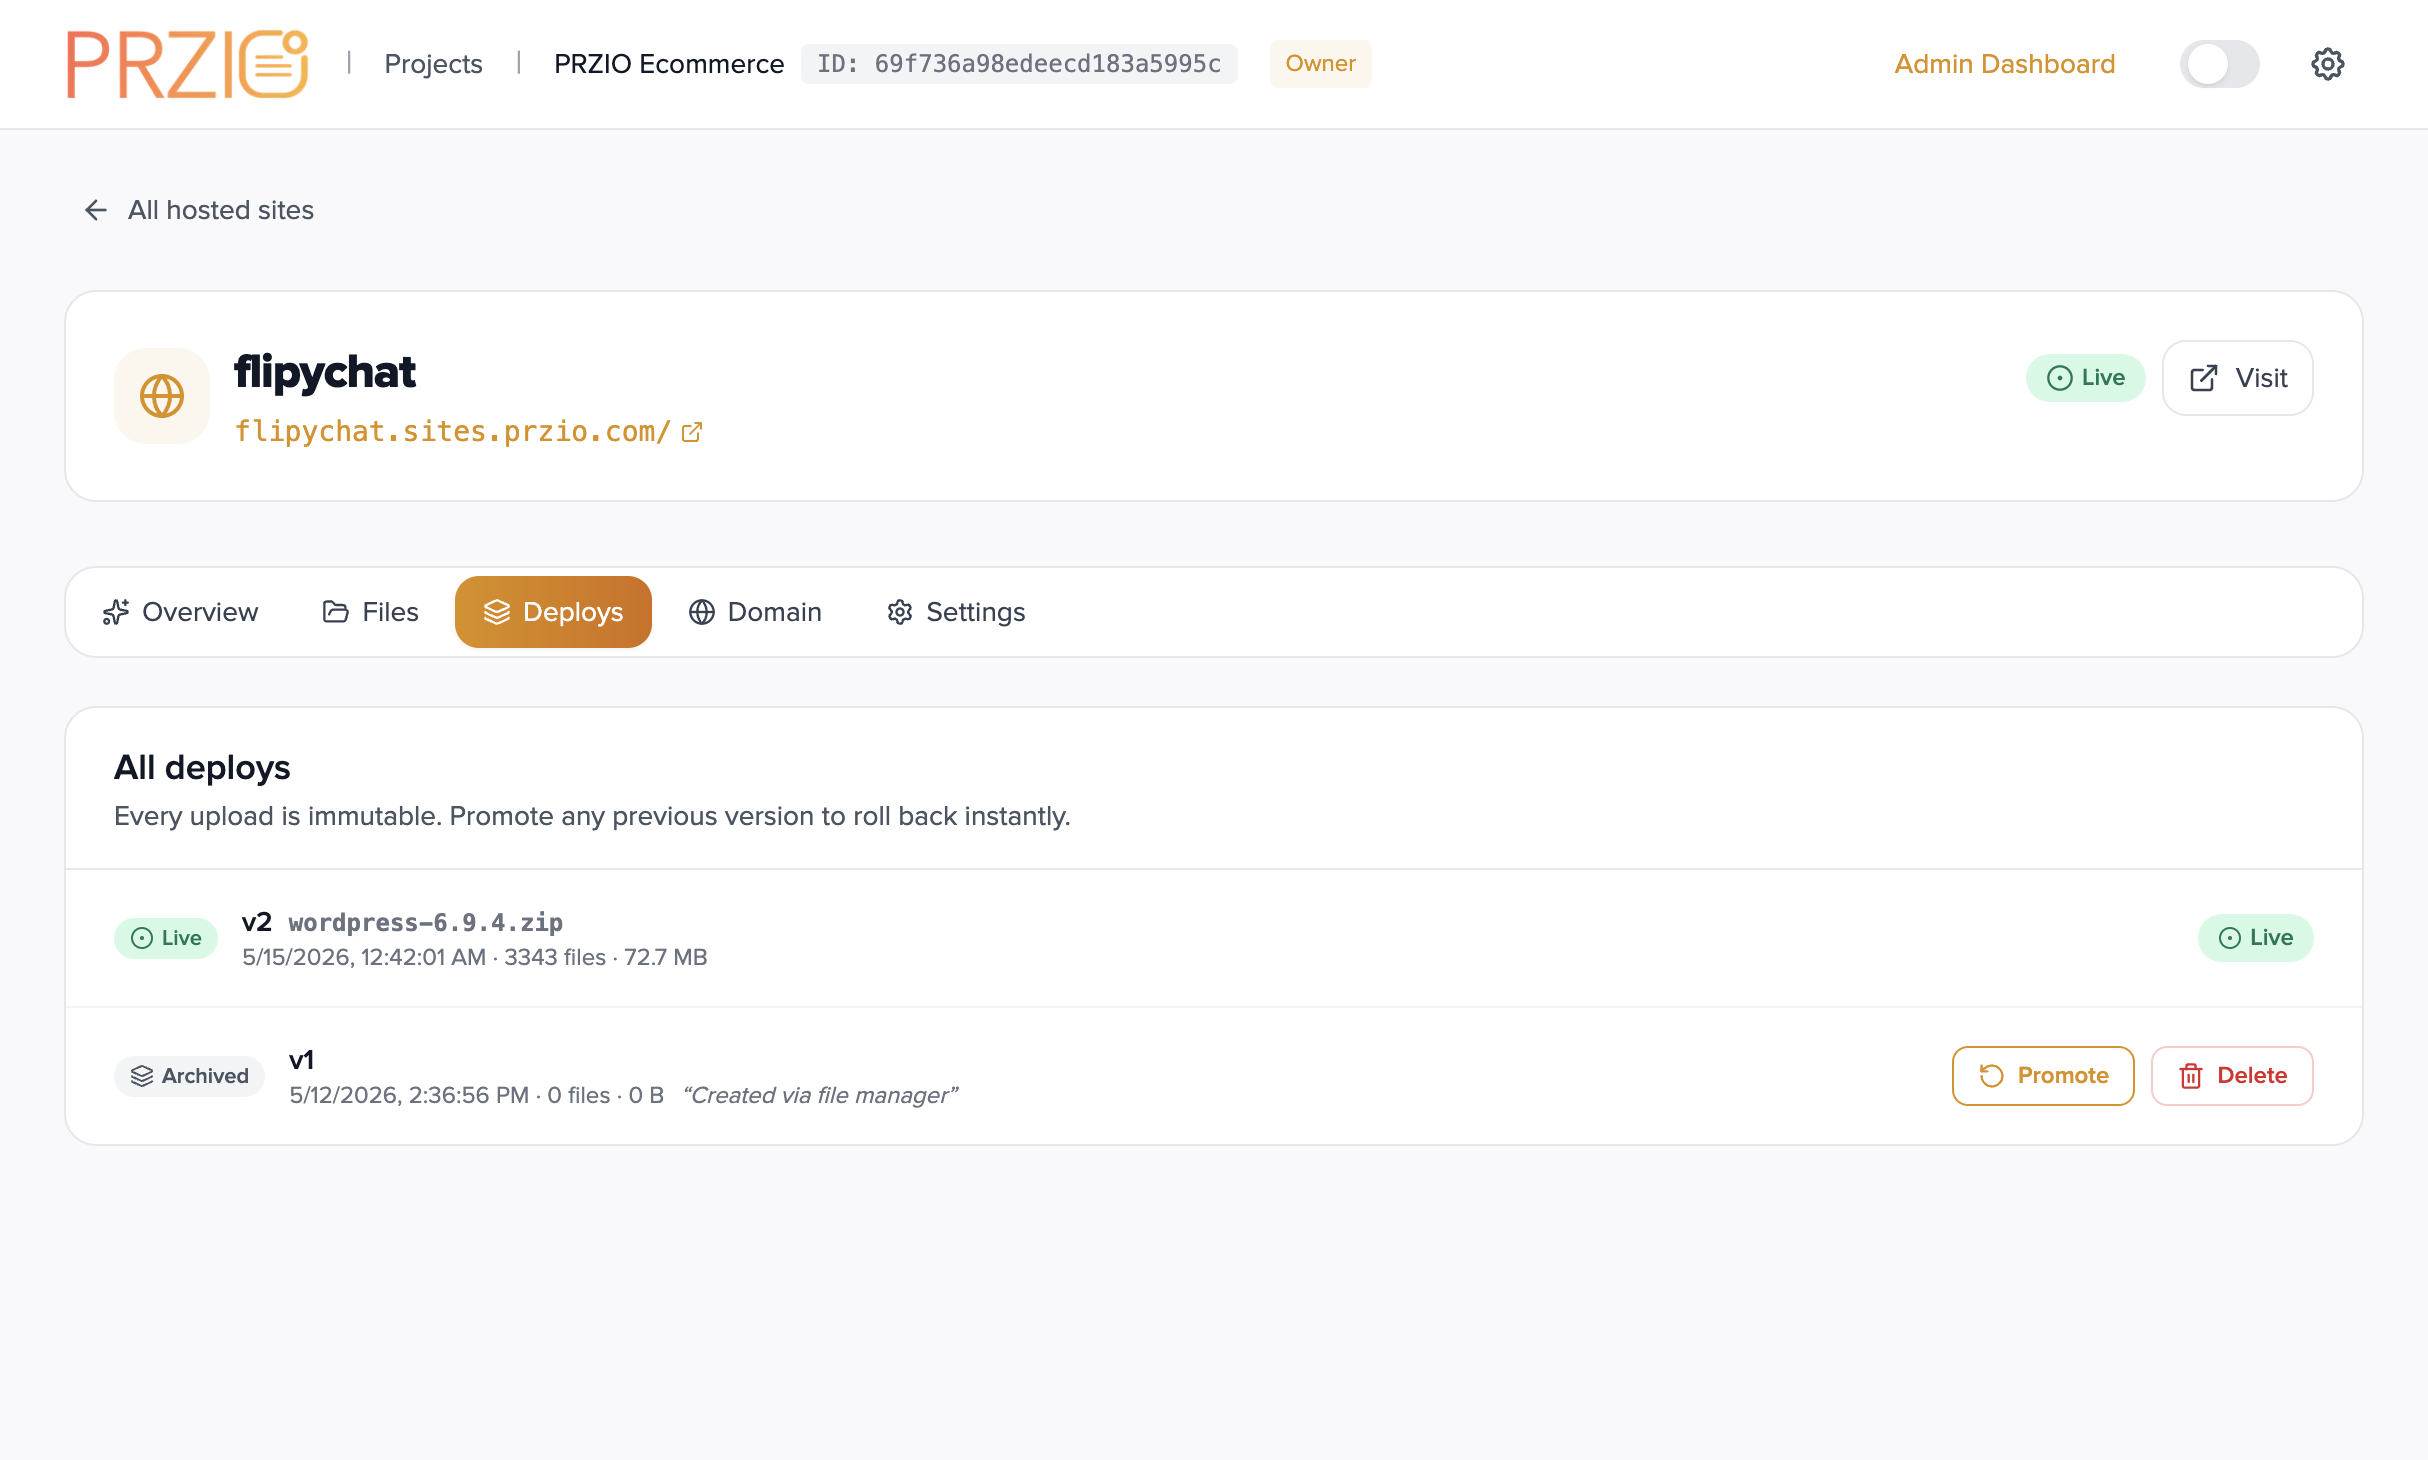Click the Archived badge on v1
The image size is (2428, 1460).
189,1076
